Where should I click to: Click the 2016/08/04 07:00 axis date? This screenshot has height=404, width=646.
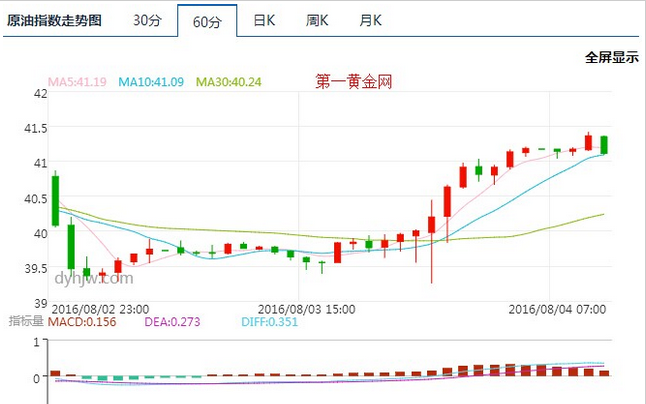coord(557,309)
